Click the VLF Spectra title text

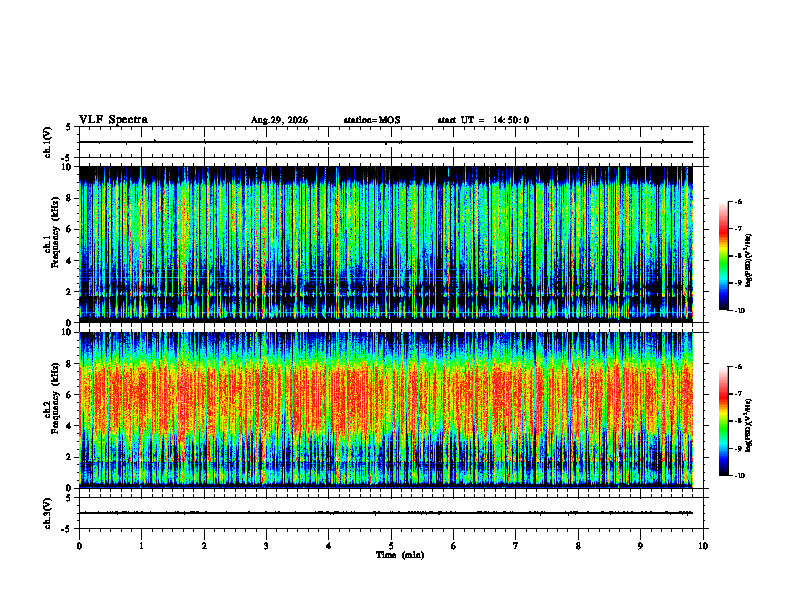[x=114, y=120]
